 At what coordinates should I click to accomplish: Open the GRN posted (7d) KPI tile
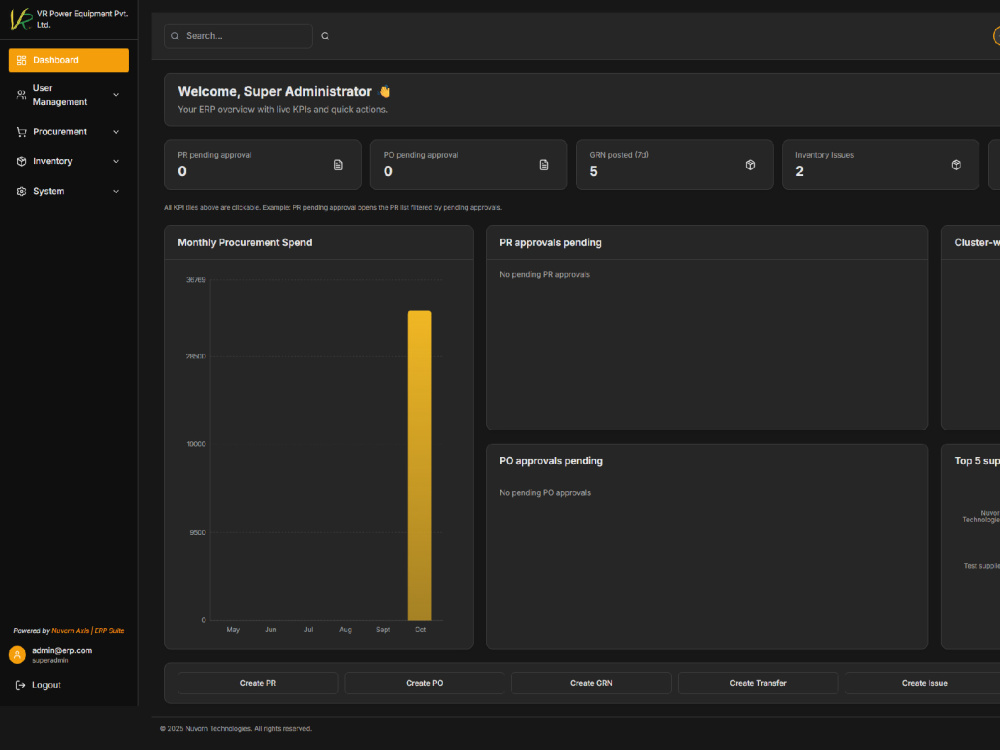point(675,165)
